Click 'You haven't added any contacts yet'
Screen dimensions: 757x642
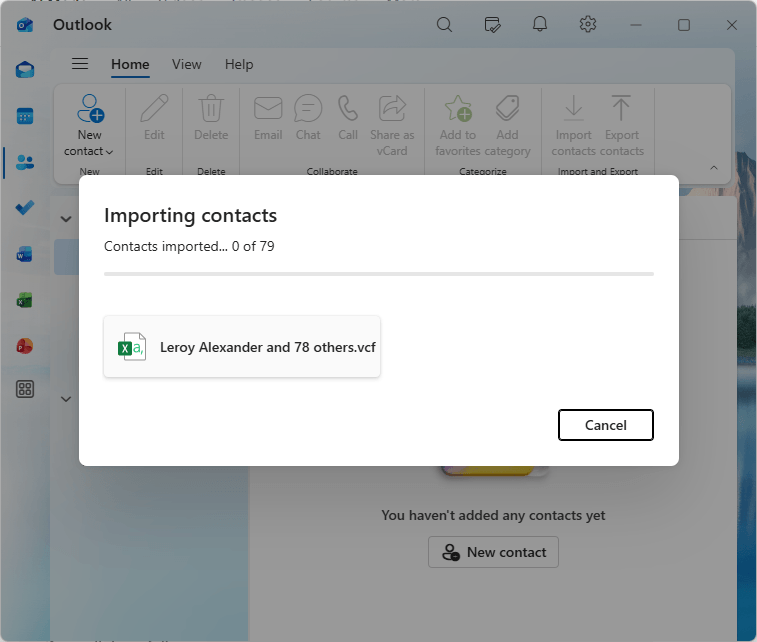[x=493, y=515]
